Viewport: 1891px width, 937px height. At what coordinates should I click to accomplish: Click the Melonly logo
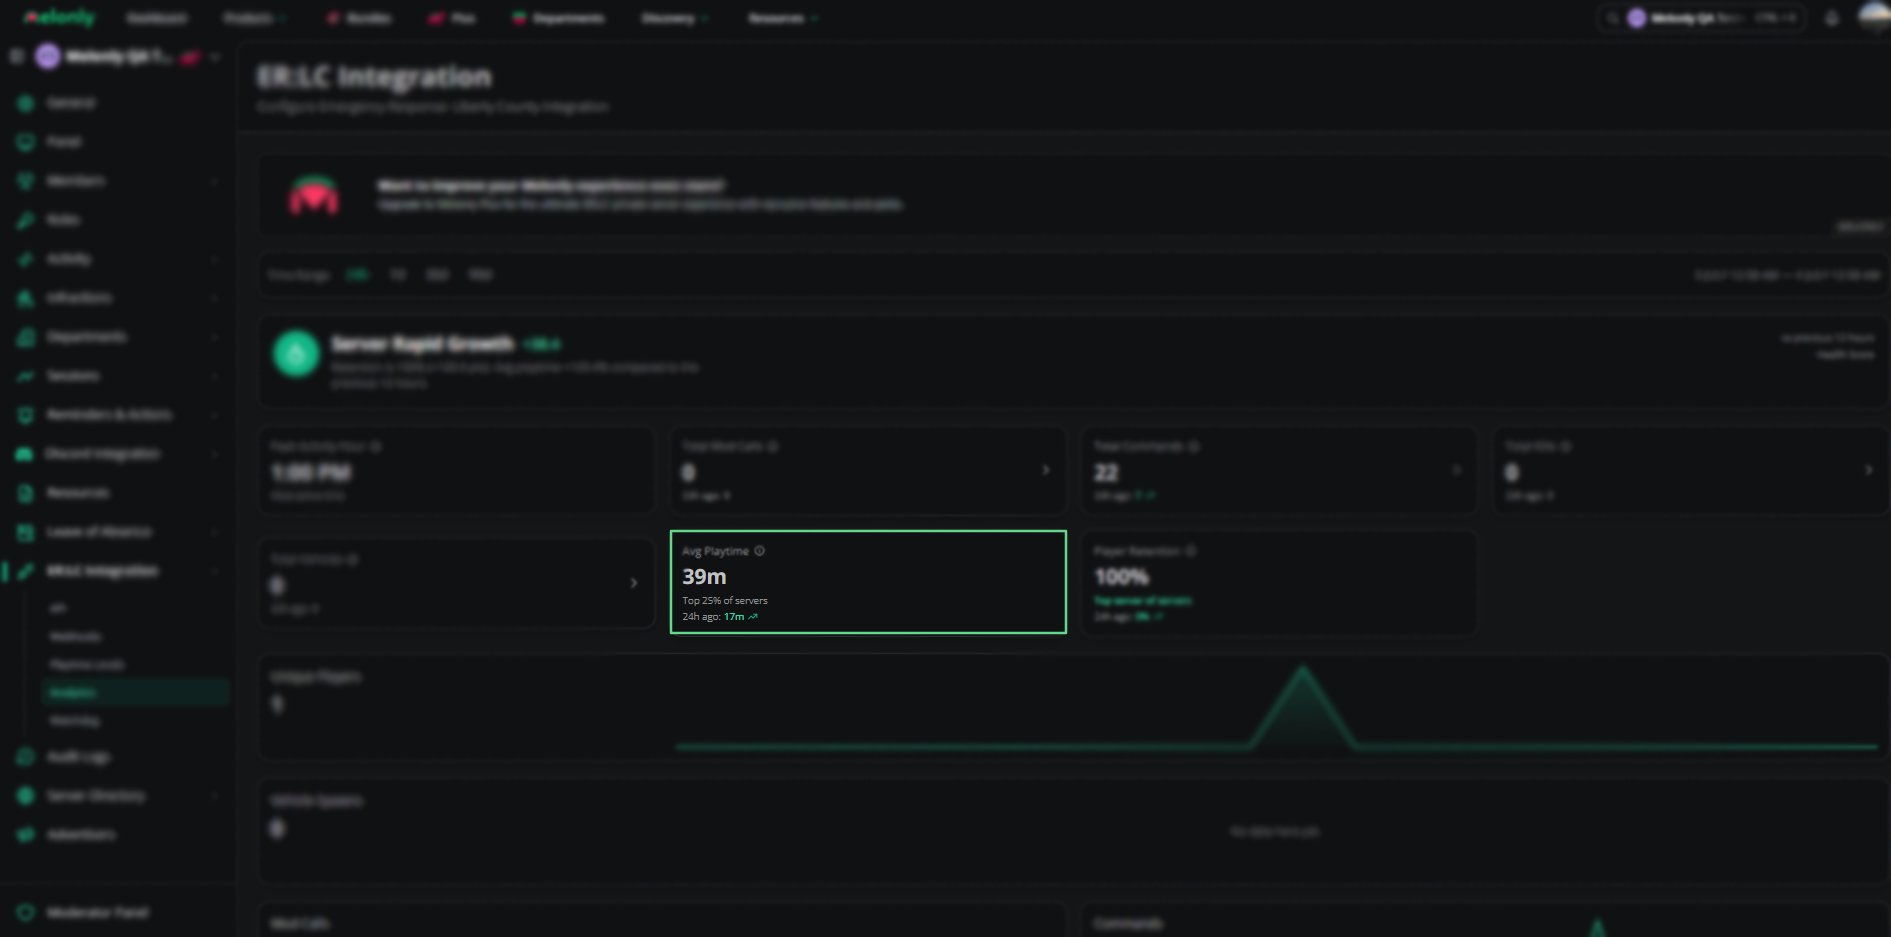click(x=60, y=18)
